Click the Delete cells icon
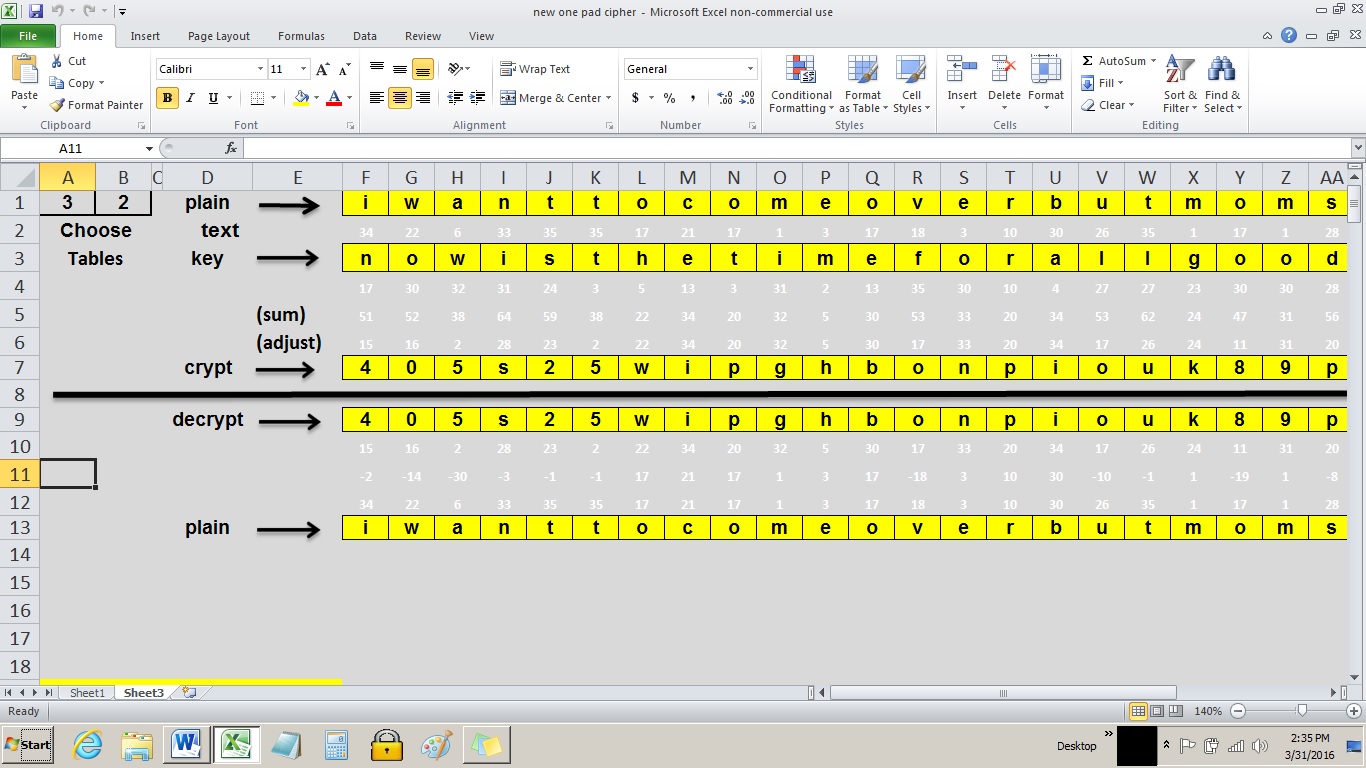The height and width of the screenshot is (768, 1366). pos(1004,69)
